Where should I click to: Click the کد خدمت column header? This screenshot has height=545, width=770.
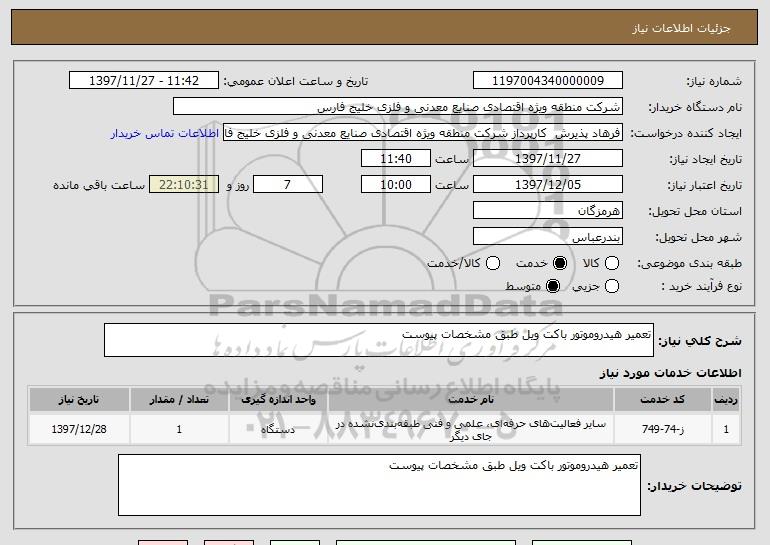(x=662, y=400)
